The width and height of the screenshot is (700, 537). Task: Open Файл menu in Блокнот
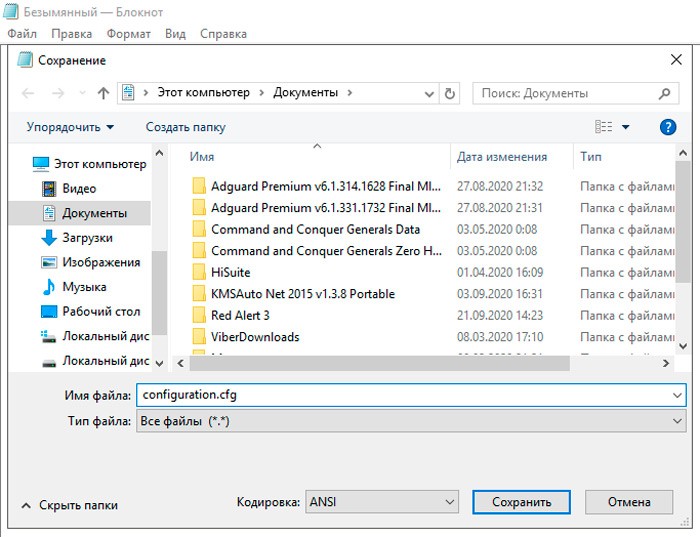[22, 34]
